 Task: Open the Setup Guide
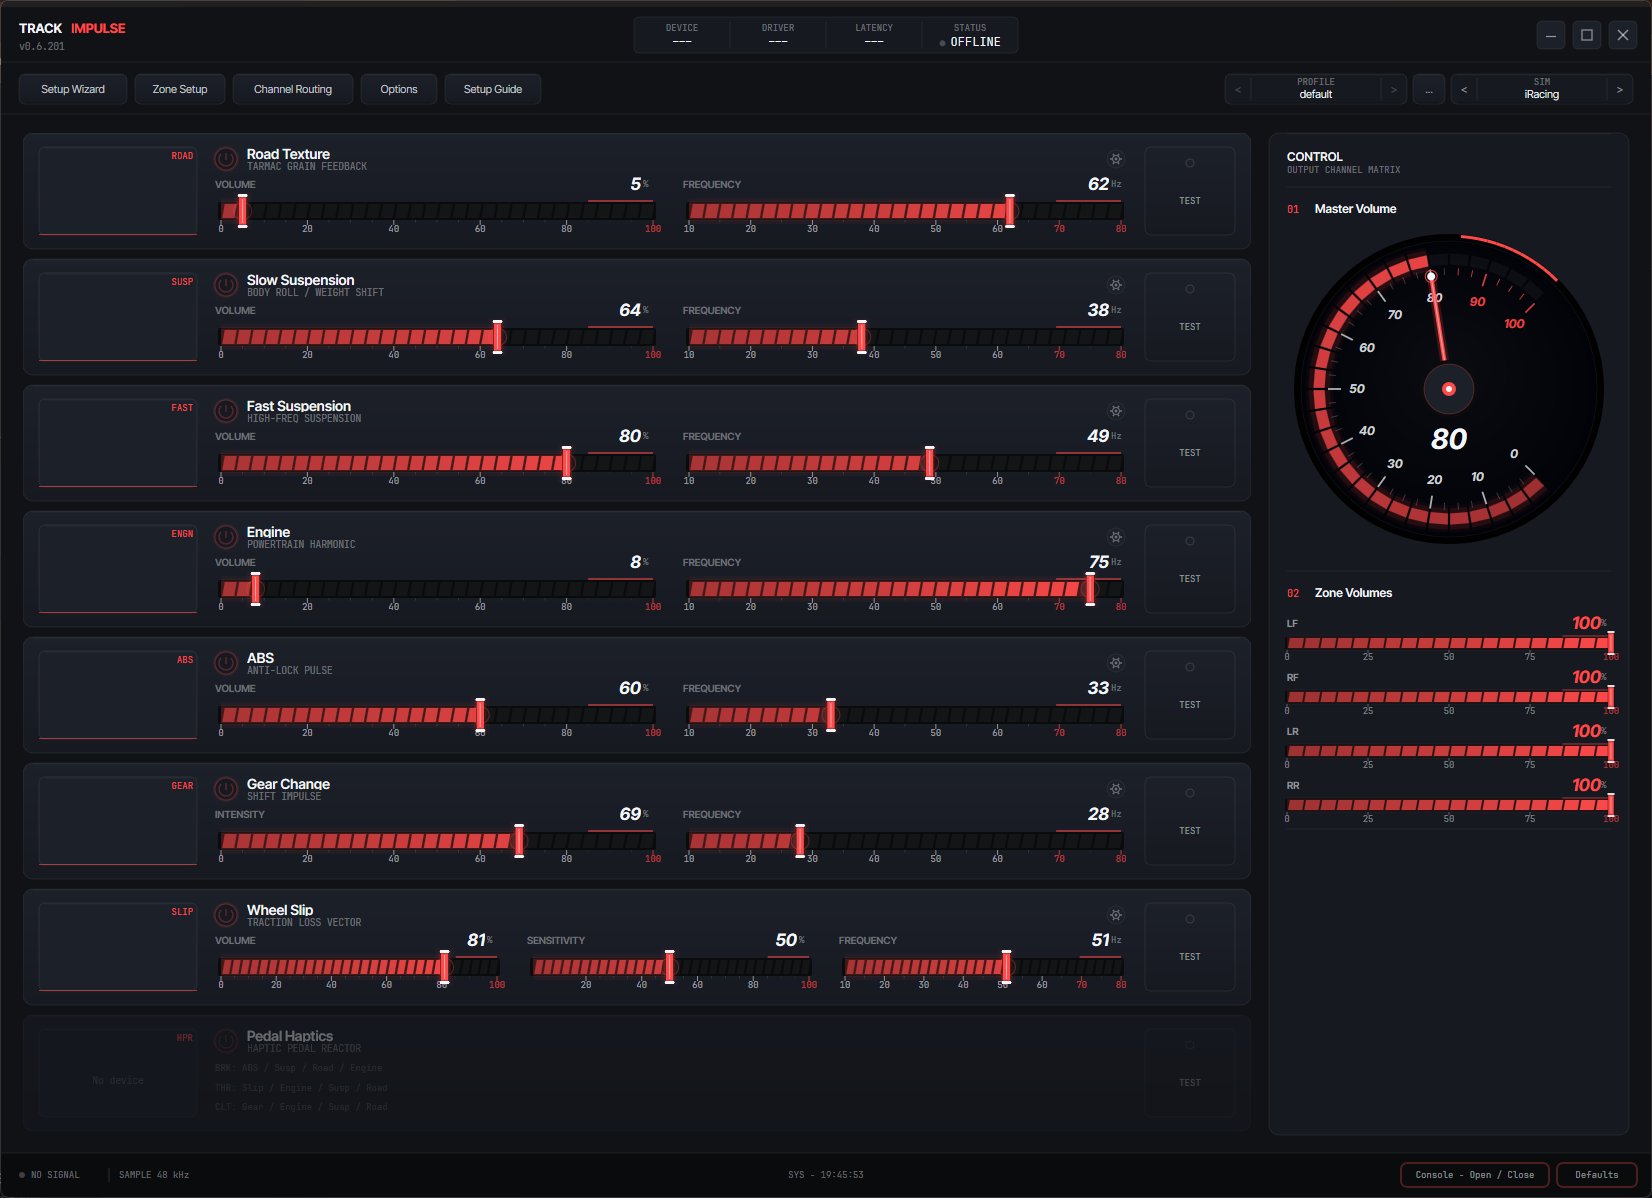coord(493,89)
